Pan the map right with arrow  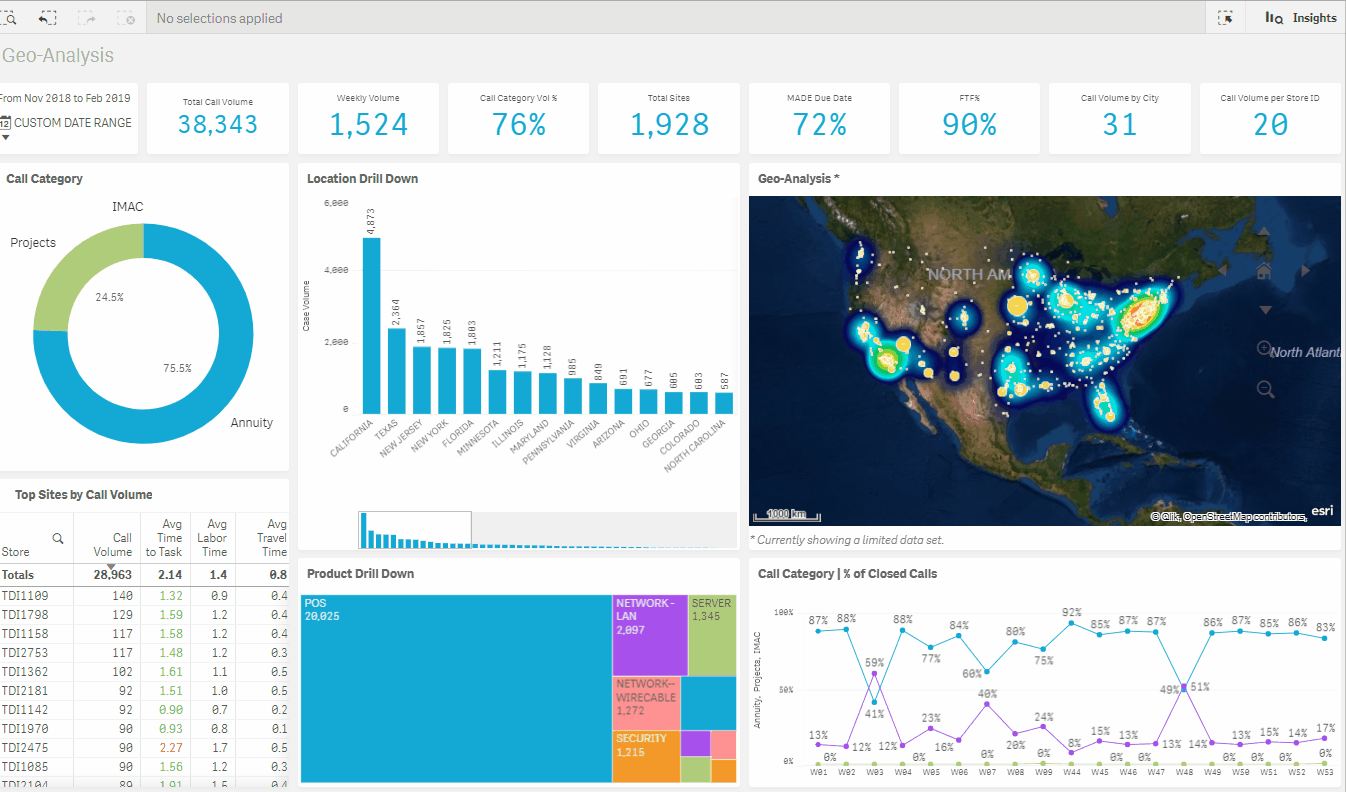pos(1305,271)
